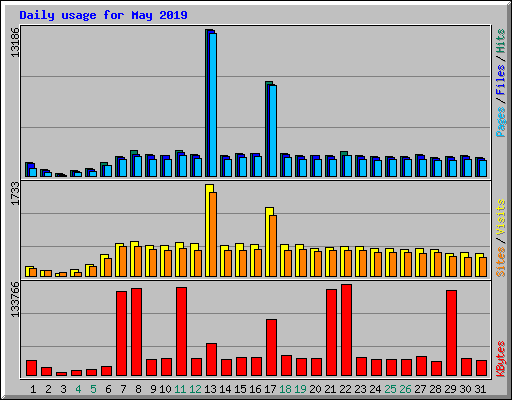Click the 'Files' legend label
Image resolution: width=512 pixels, height=400 pixels.
point(501,80)
